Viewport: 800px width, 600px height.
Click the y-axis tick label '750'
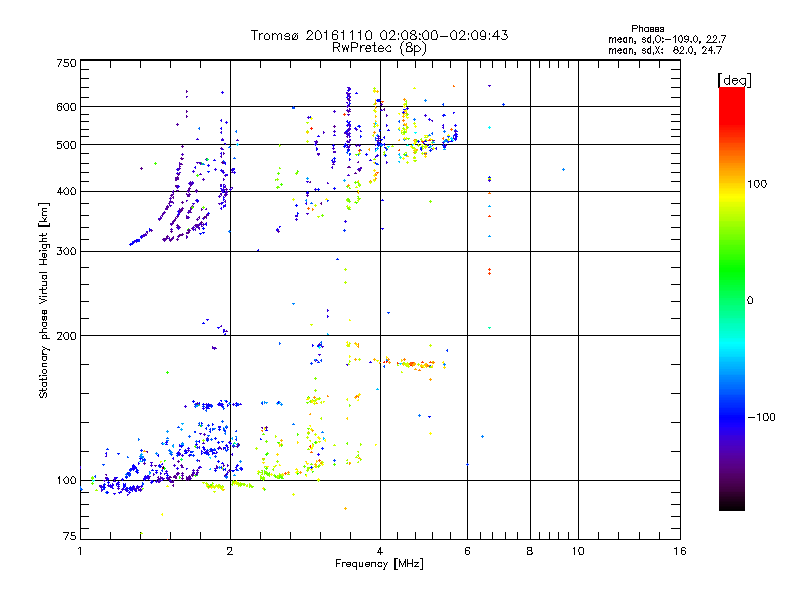coord(66,63)
